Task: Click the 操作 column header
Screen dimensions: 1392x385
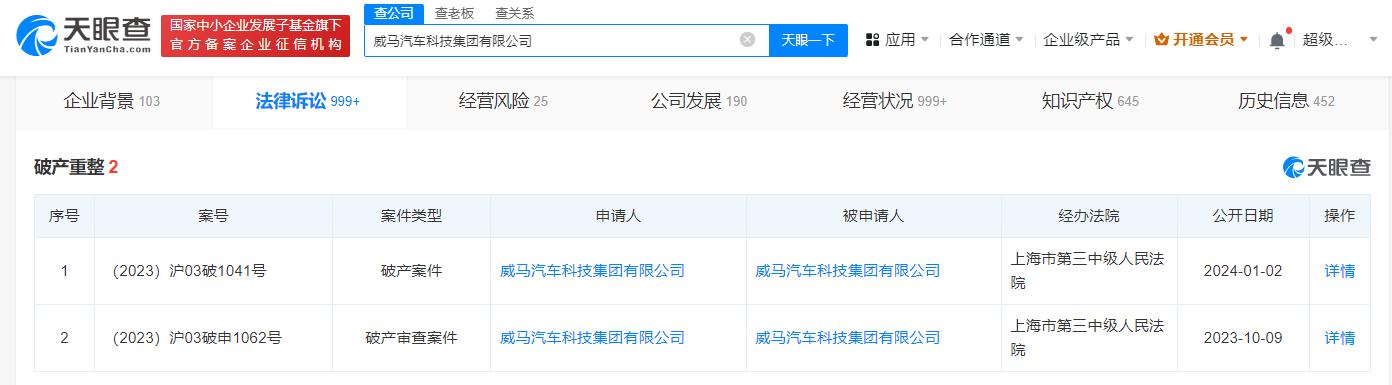Action: 1340,216
